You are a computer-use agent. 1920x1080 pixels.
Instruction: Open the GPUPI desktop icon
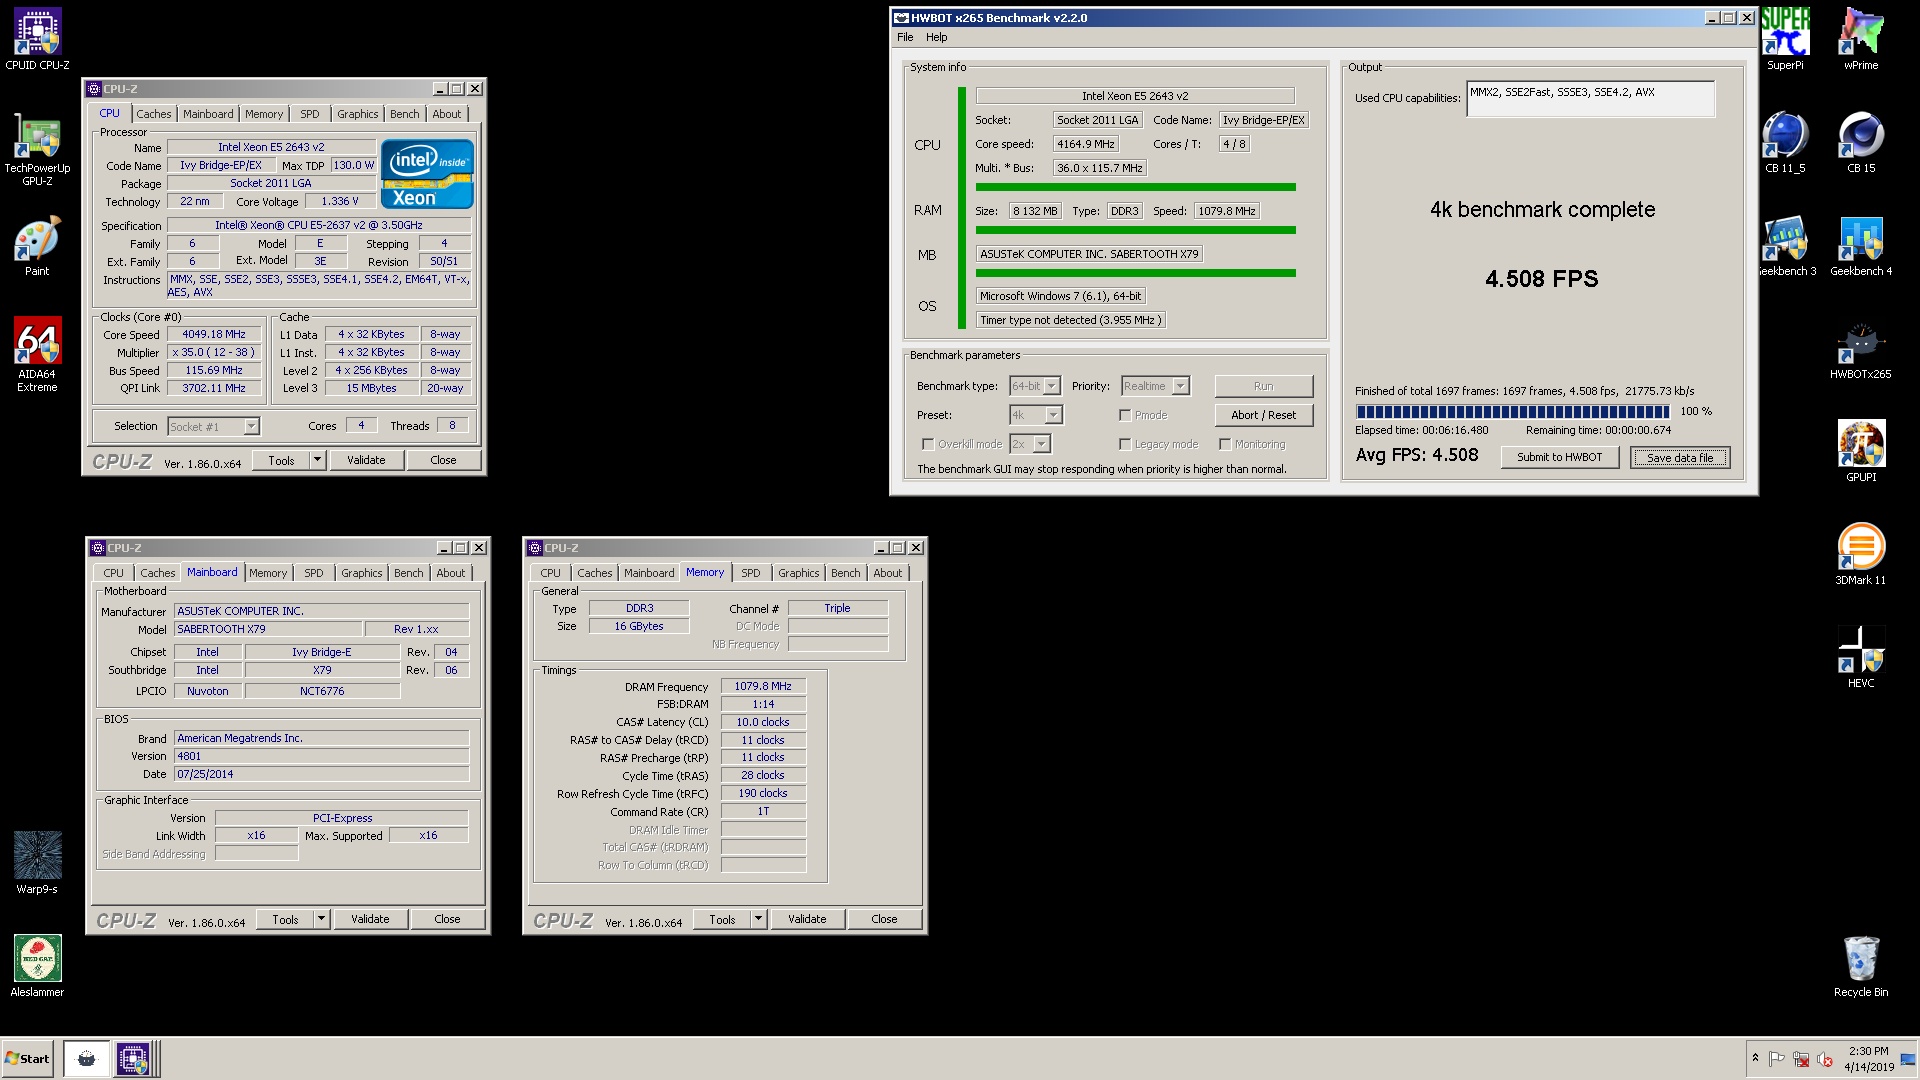1861,452
